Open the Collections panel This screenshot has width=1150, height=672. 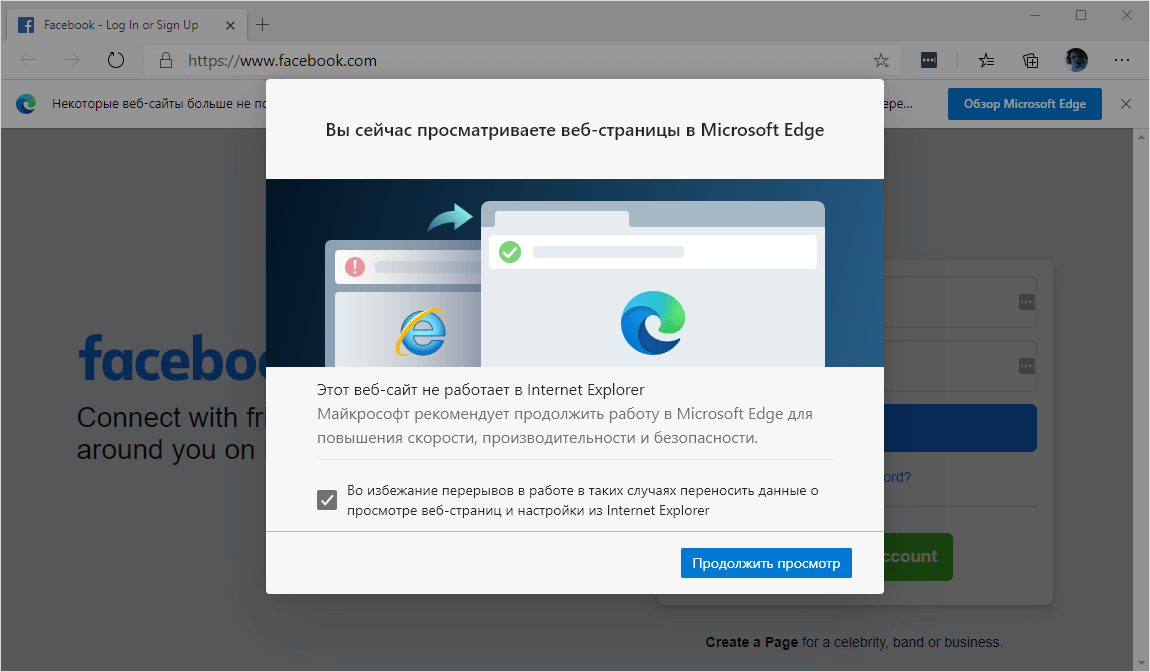coord(1031,60)
